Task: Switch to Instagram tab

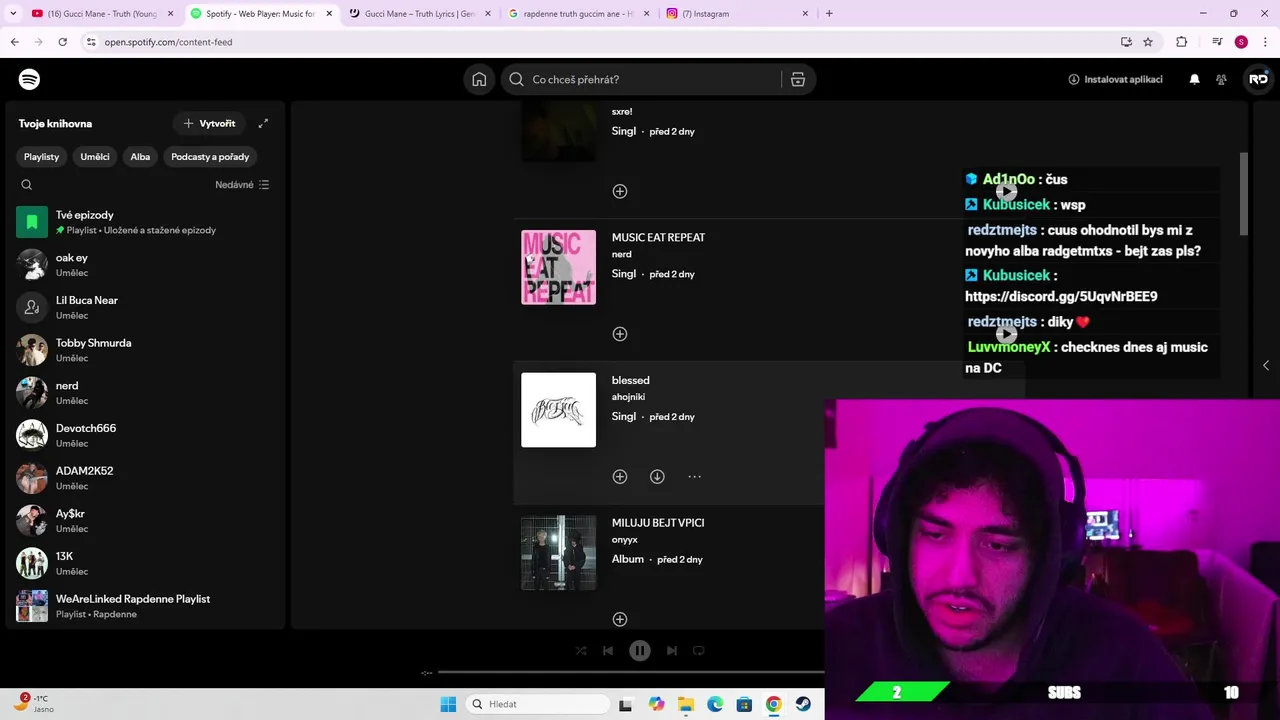Action: coord(737,14)
